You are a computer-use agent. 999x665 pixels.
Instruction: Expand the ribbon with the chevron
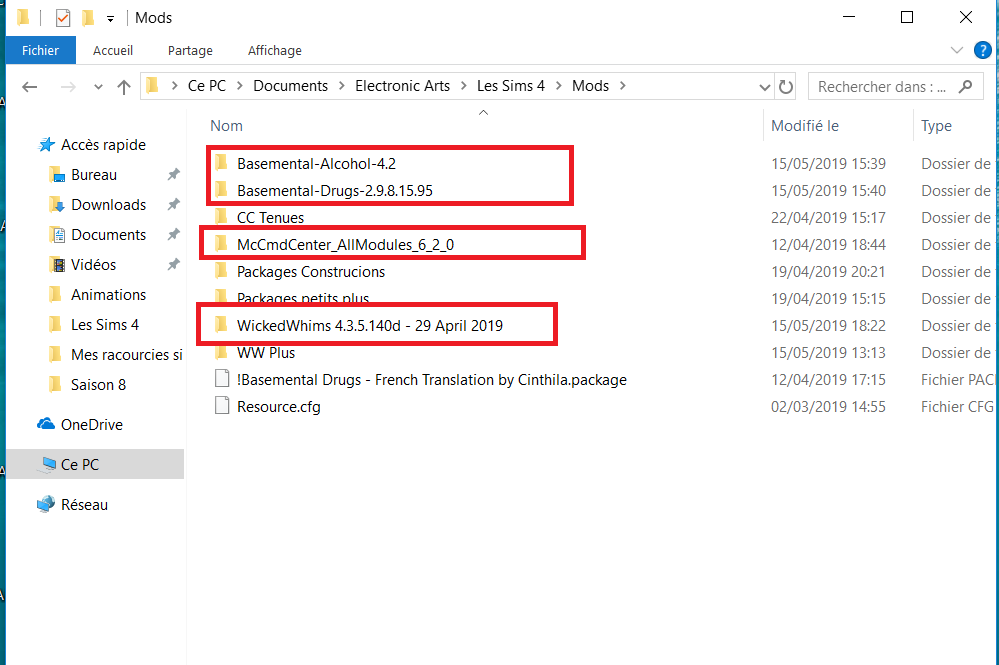956,50
